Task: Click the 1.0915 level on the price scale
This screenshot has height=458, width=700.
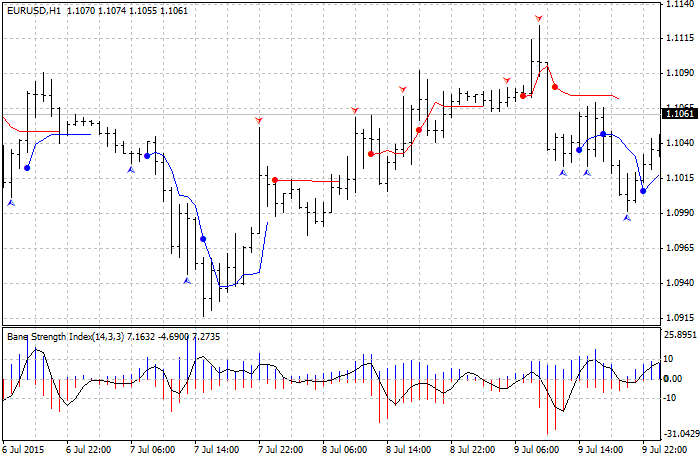Action: (x=679, y=319)
